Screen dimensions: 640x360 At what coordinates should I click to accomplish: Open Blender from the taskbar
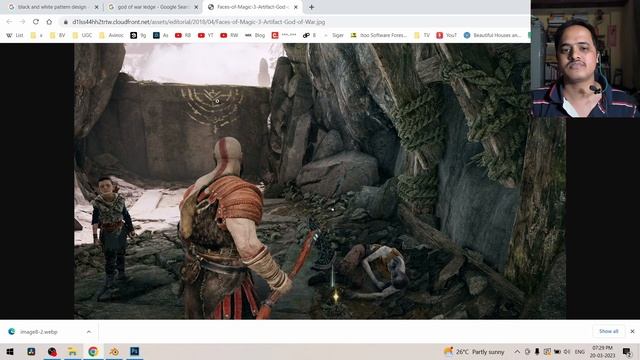click(x=114, y=351)
